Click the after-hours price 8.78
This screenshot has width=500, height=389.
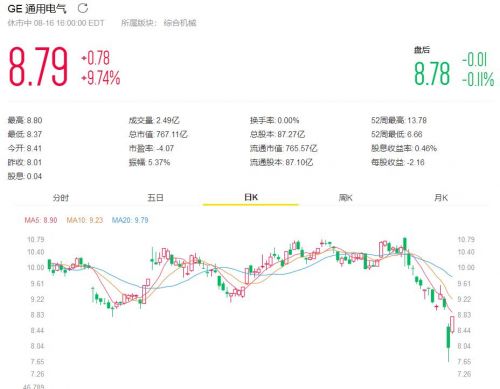click(432, 74)
